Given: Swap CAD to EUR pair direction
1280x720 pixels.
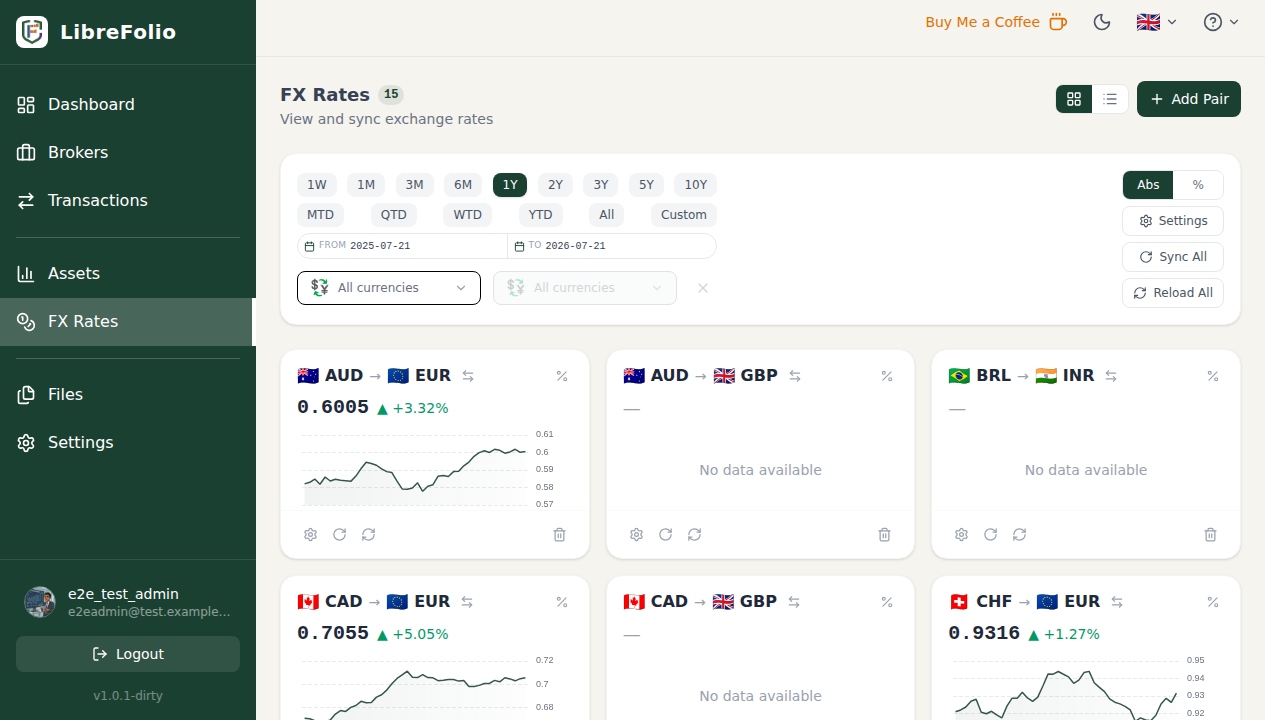Looking at the screenshot, I should pos(467,602).
